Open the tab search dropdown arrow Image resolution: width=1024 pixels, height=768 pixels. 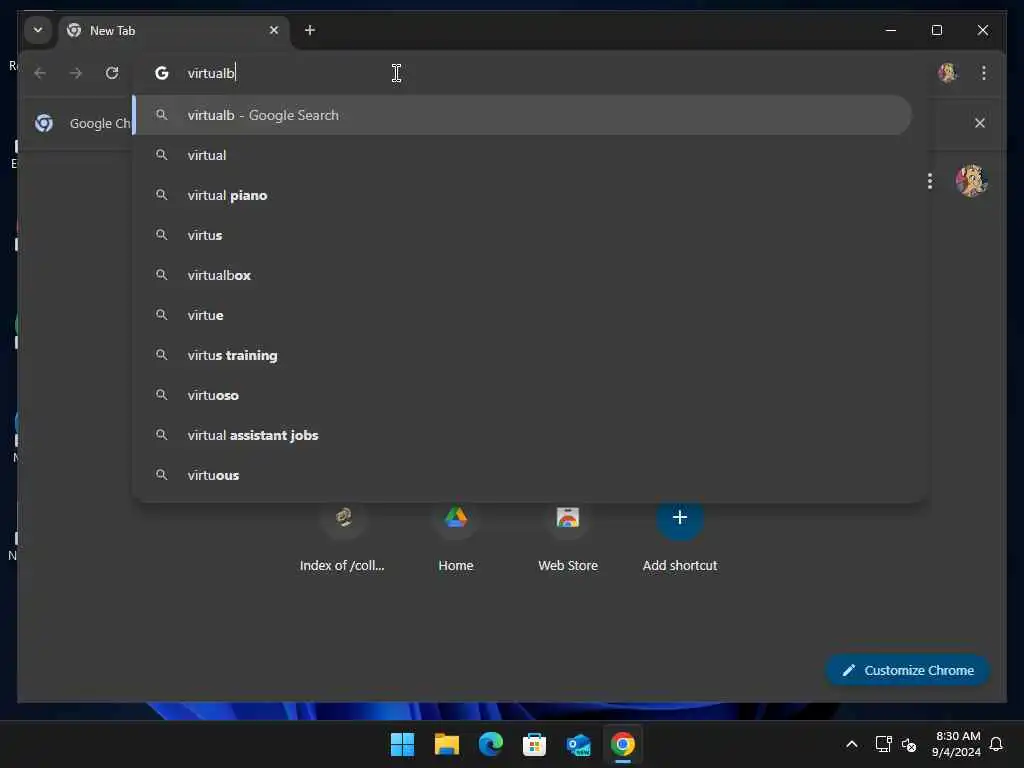[x=38, y=30]
